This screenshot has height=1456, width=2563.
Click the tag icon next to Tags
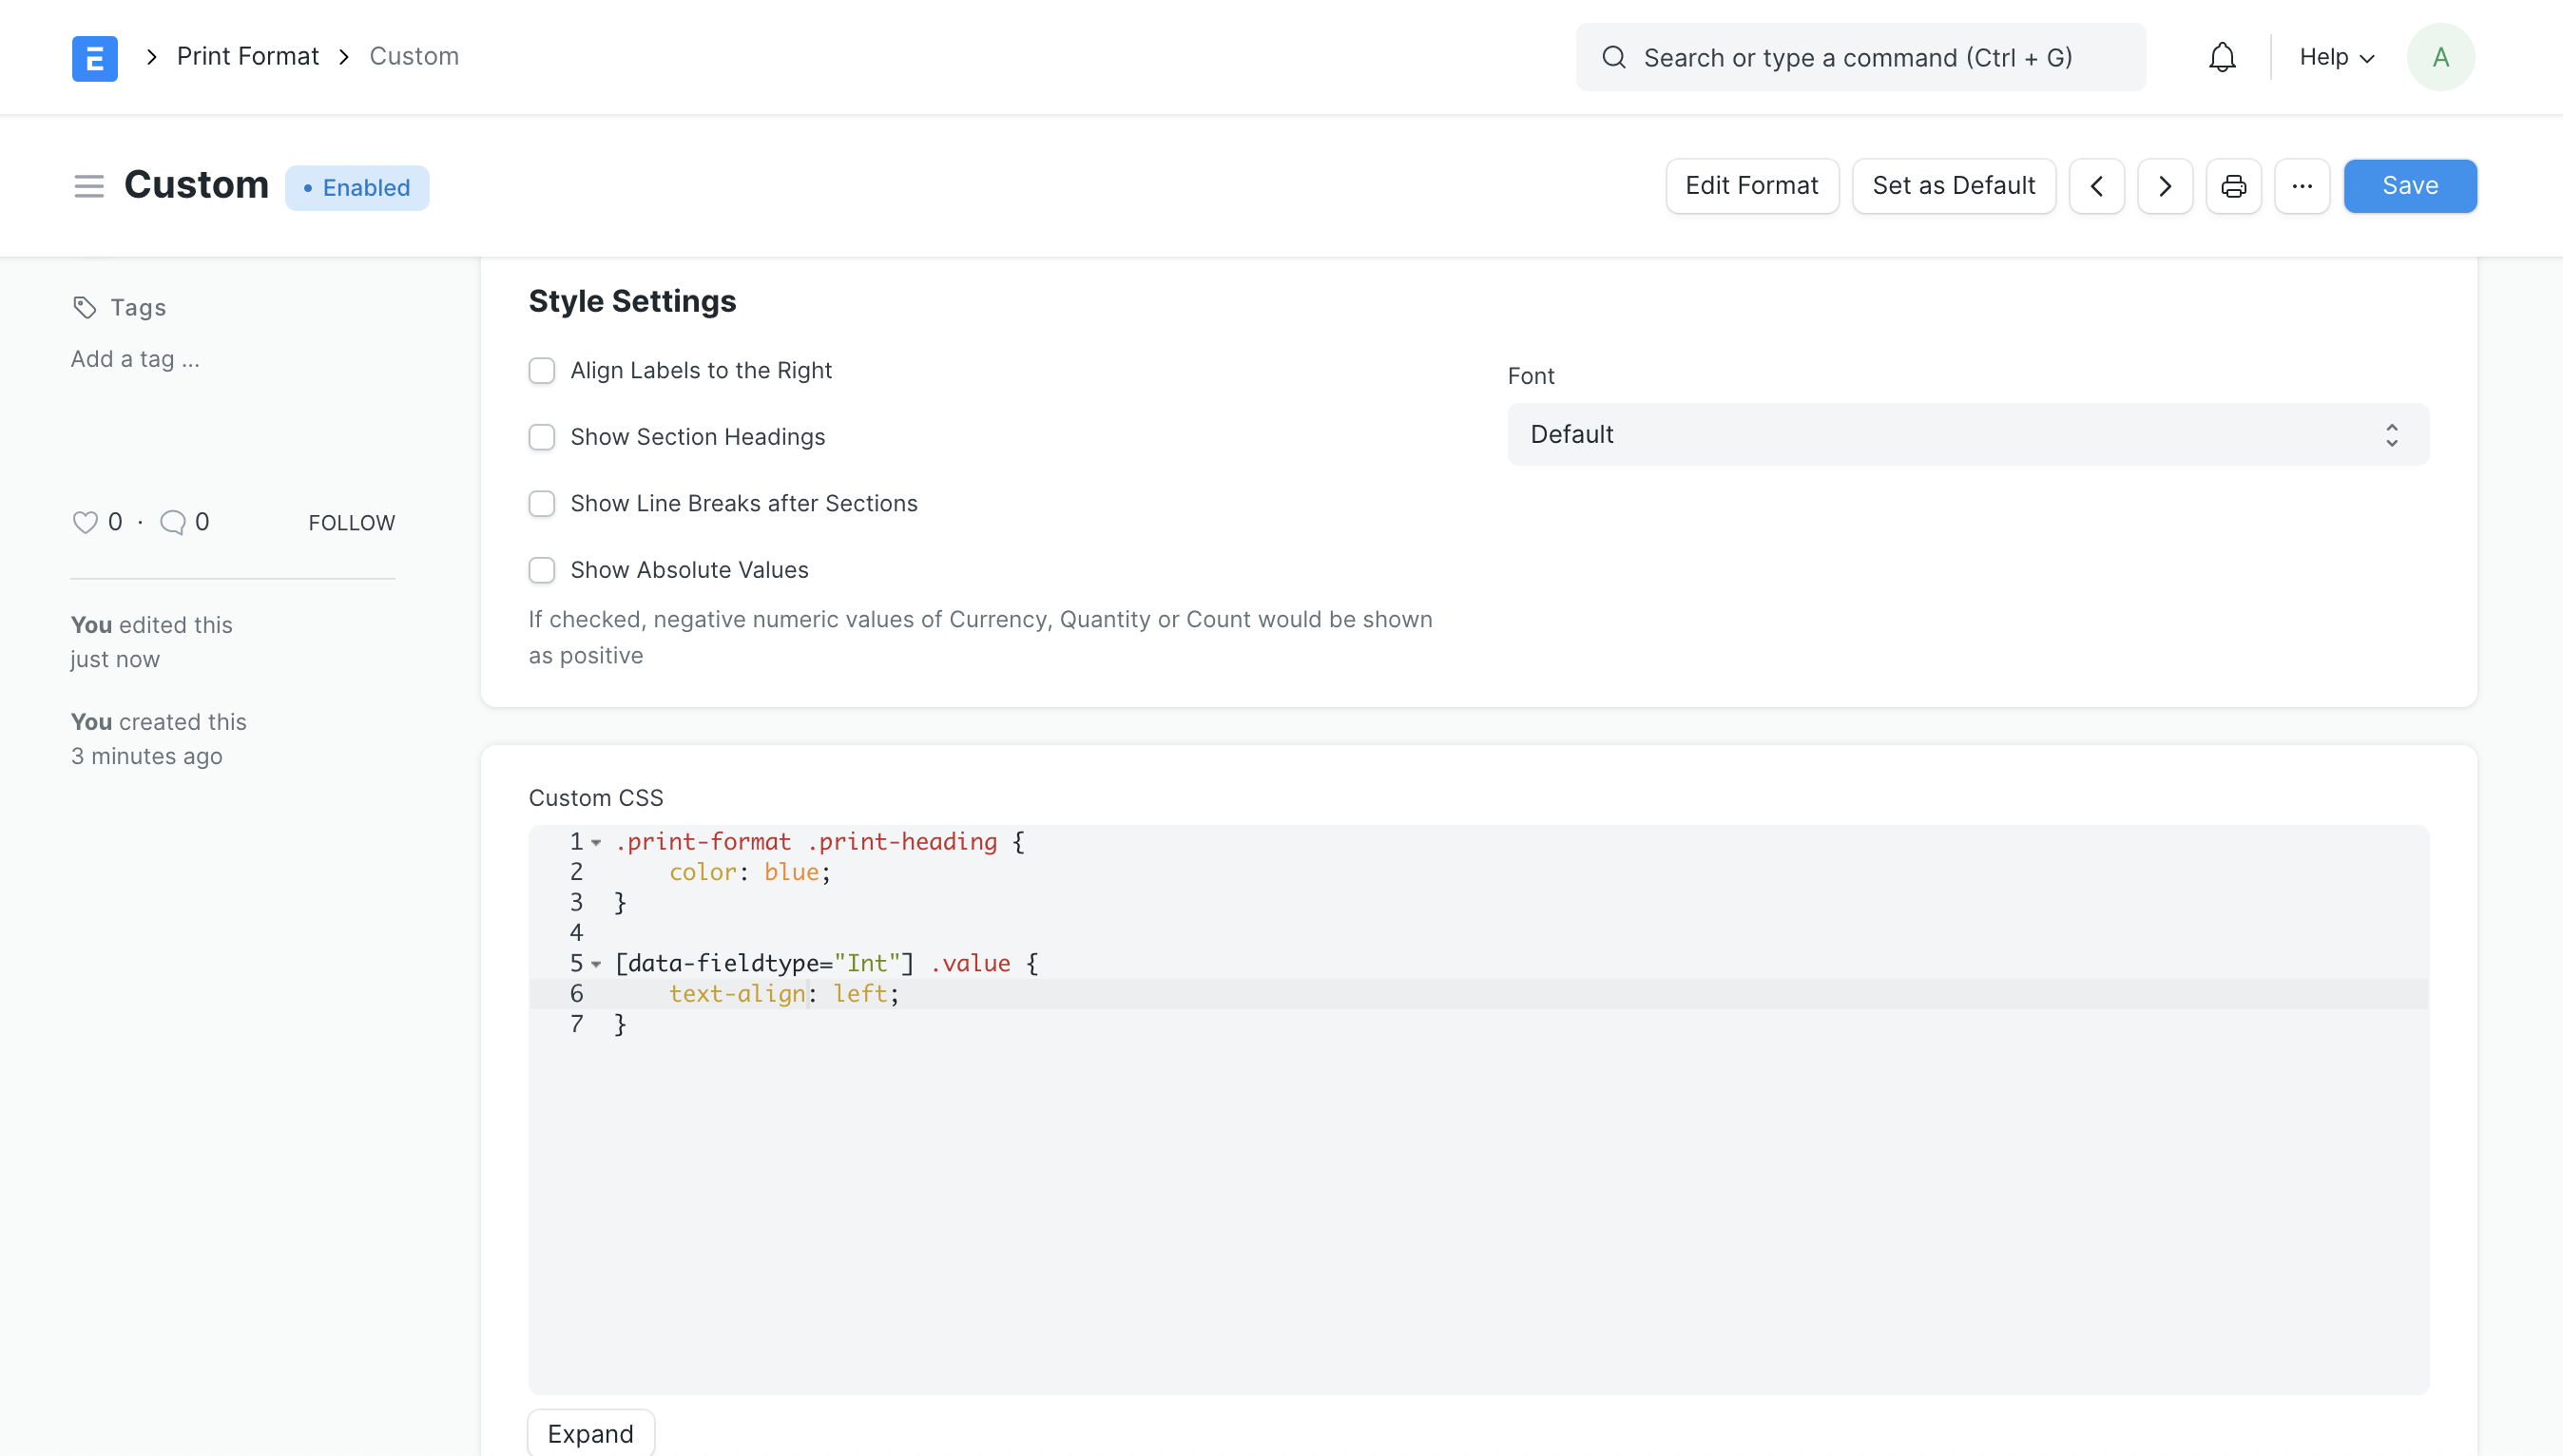point(84,307)
